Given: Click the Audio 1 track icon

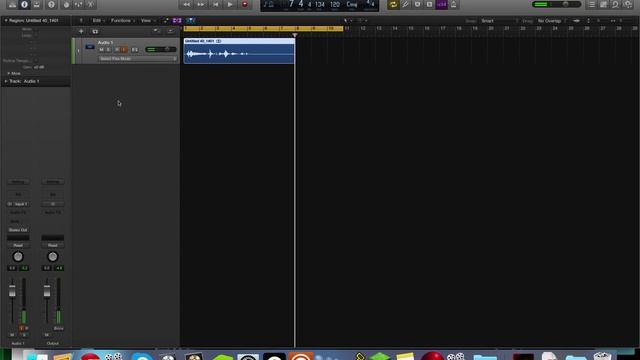Looking at the screenshot, I should pos(90,47).
